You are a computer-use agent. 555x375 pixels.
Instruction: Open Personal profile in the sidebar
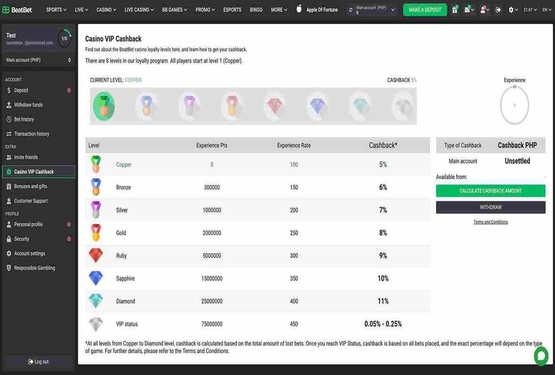(38, 224)
